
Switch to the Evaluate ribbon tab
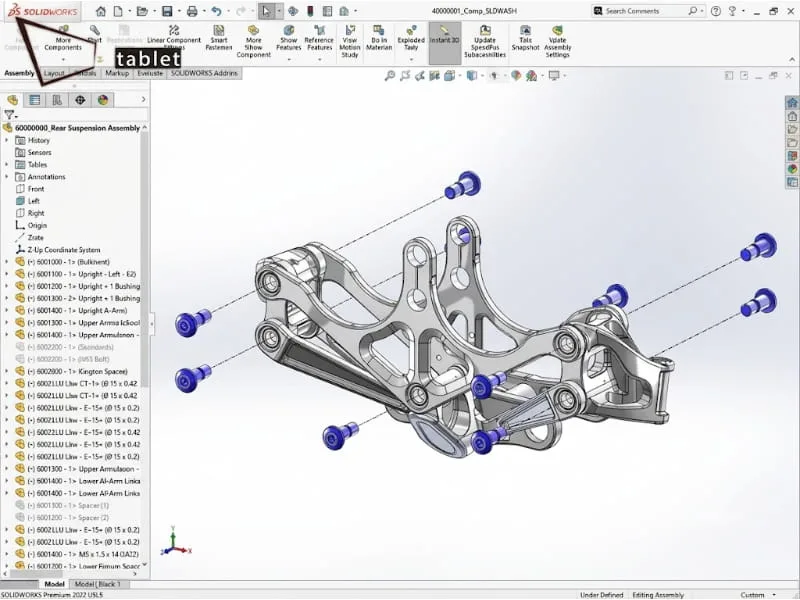pos(150,73)
